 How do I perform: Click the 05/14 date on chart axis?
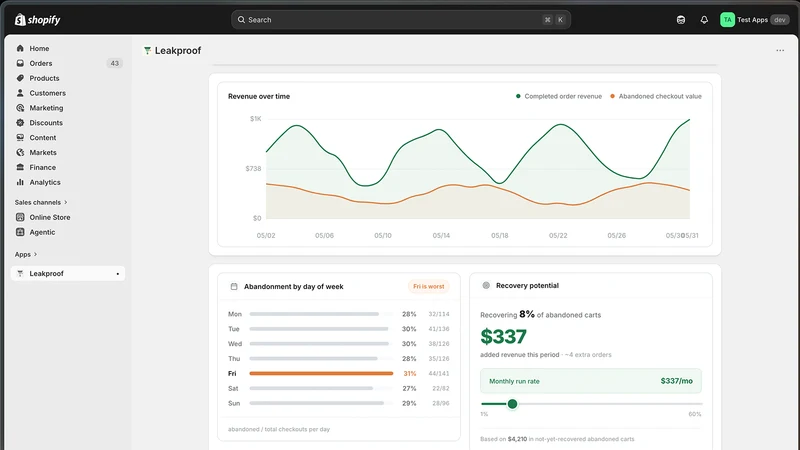pos(441,235)
